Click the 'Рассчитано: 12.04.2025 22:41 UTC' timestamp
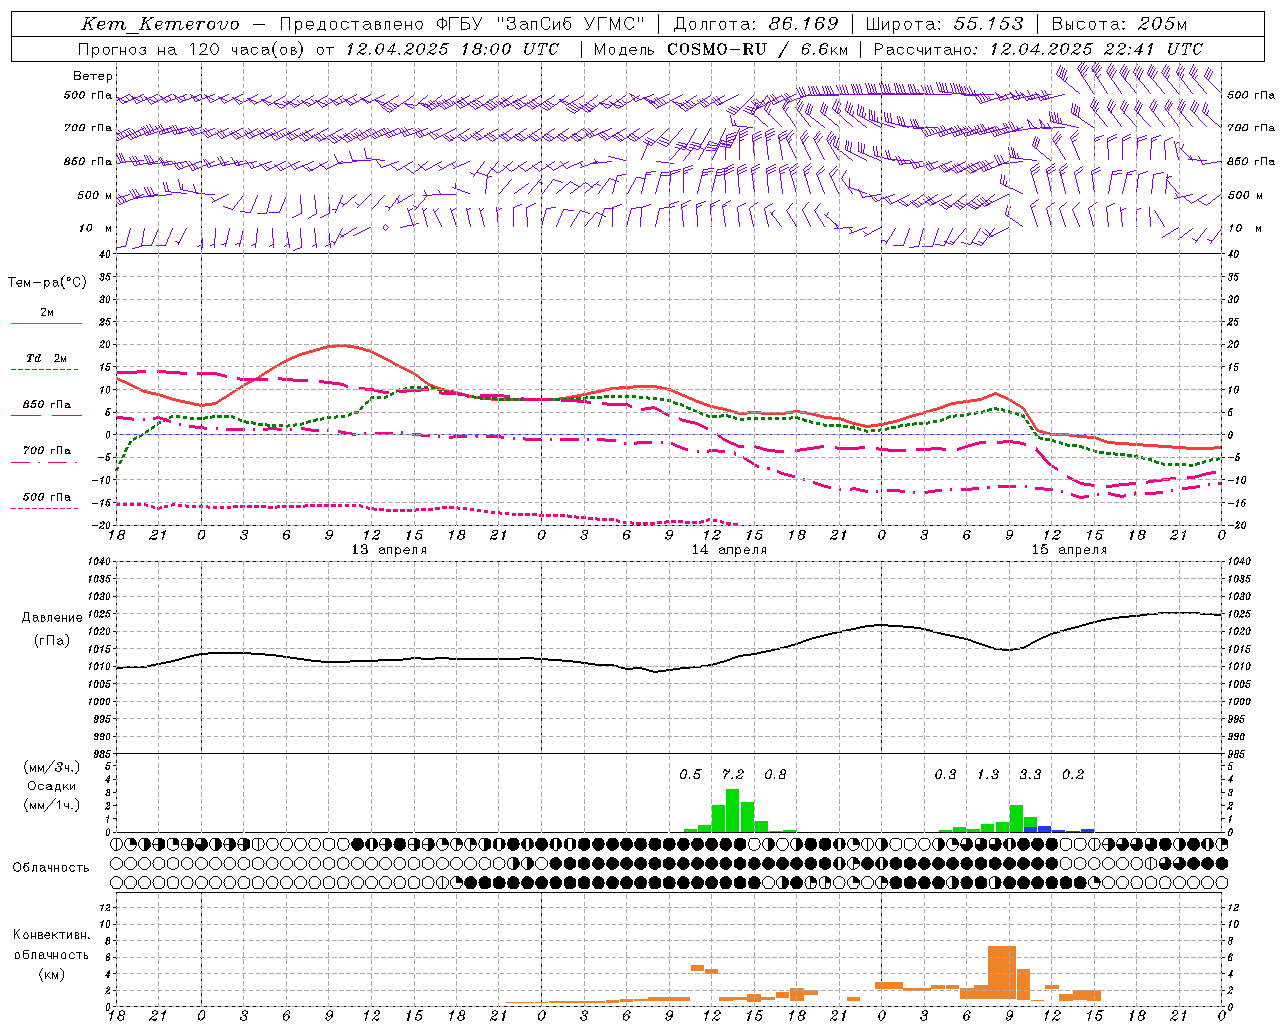 point(1038,49)
